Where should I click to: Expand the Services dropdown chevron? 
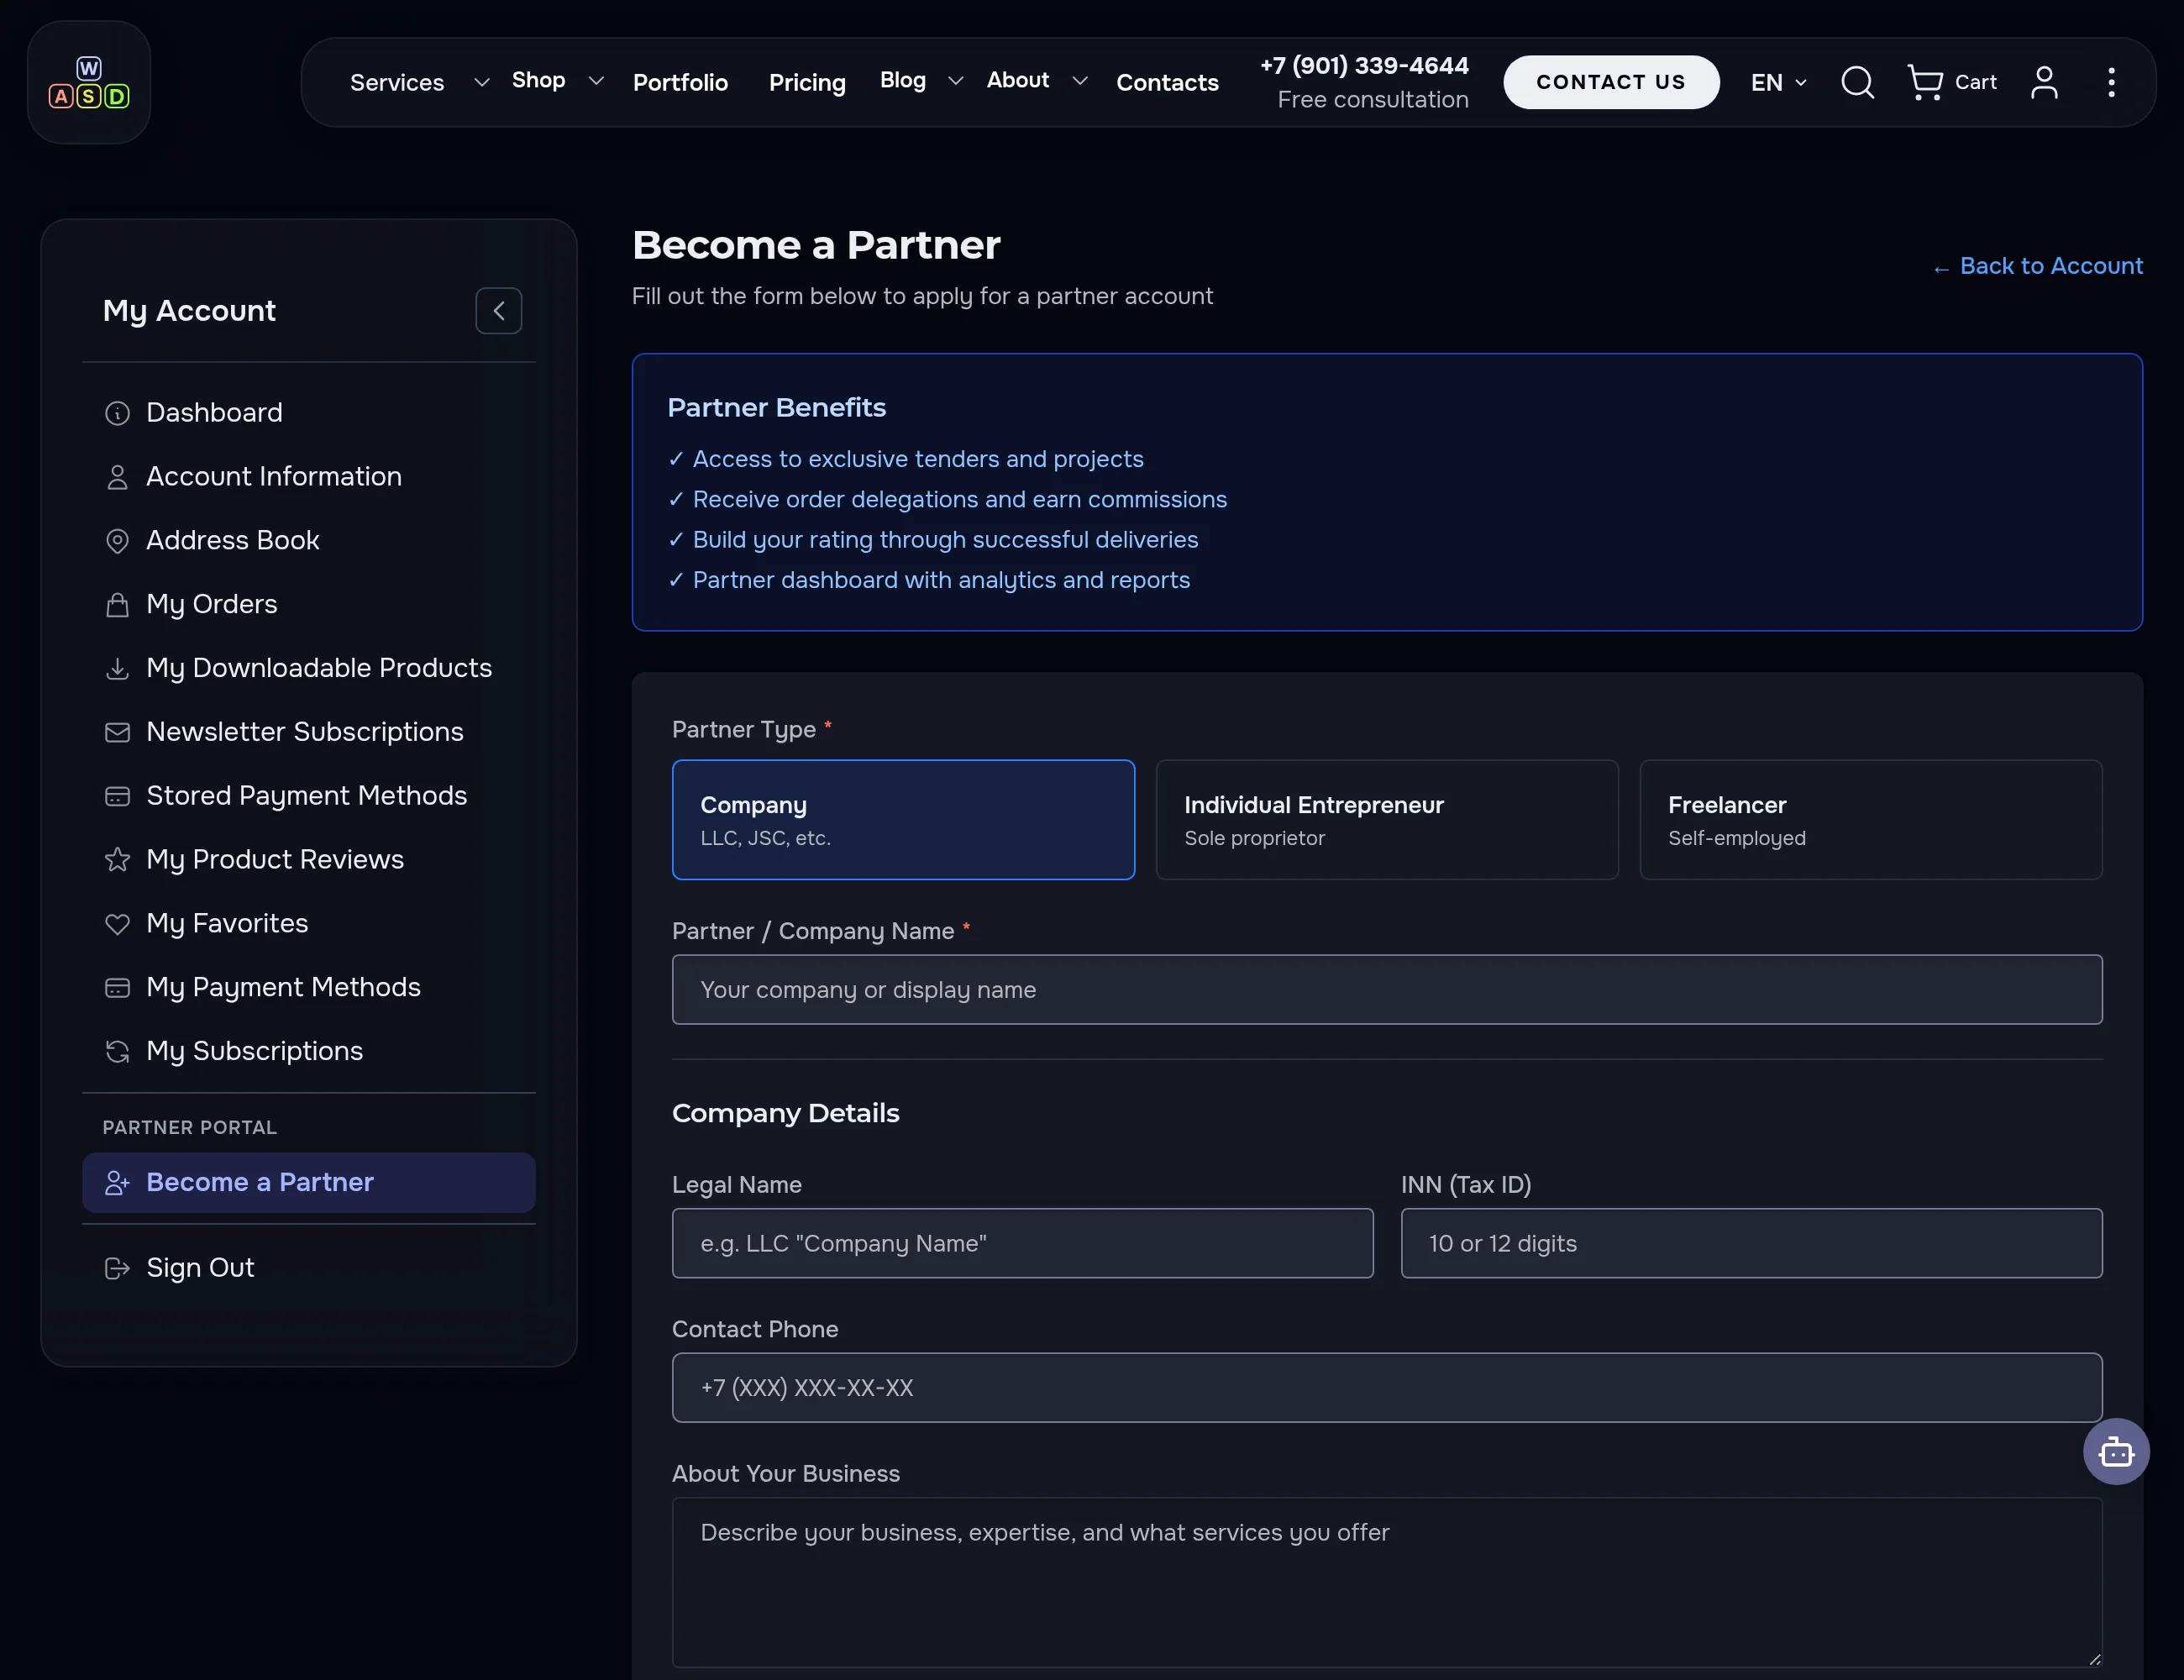(x=481, y=82)
